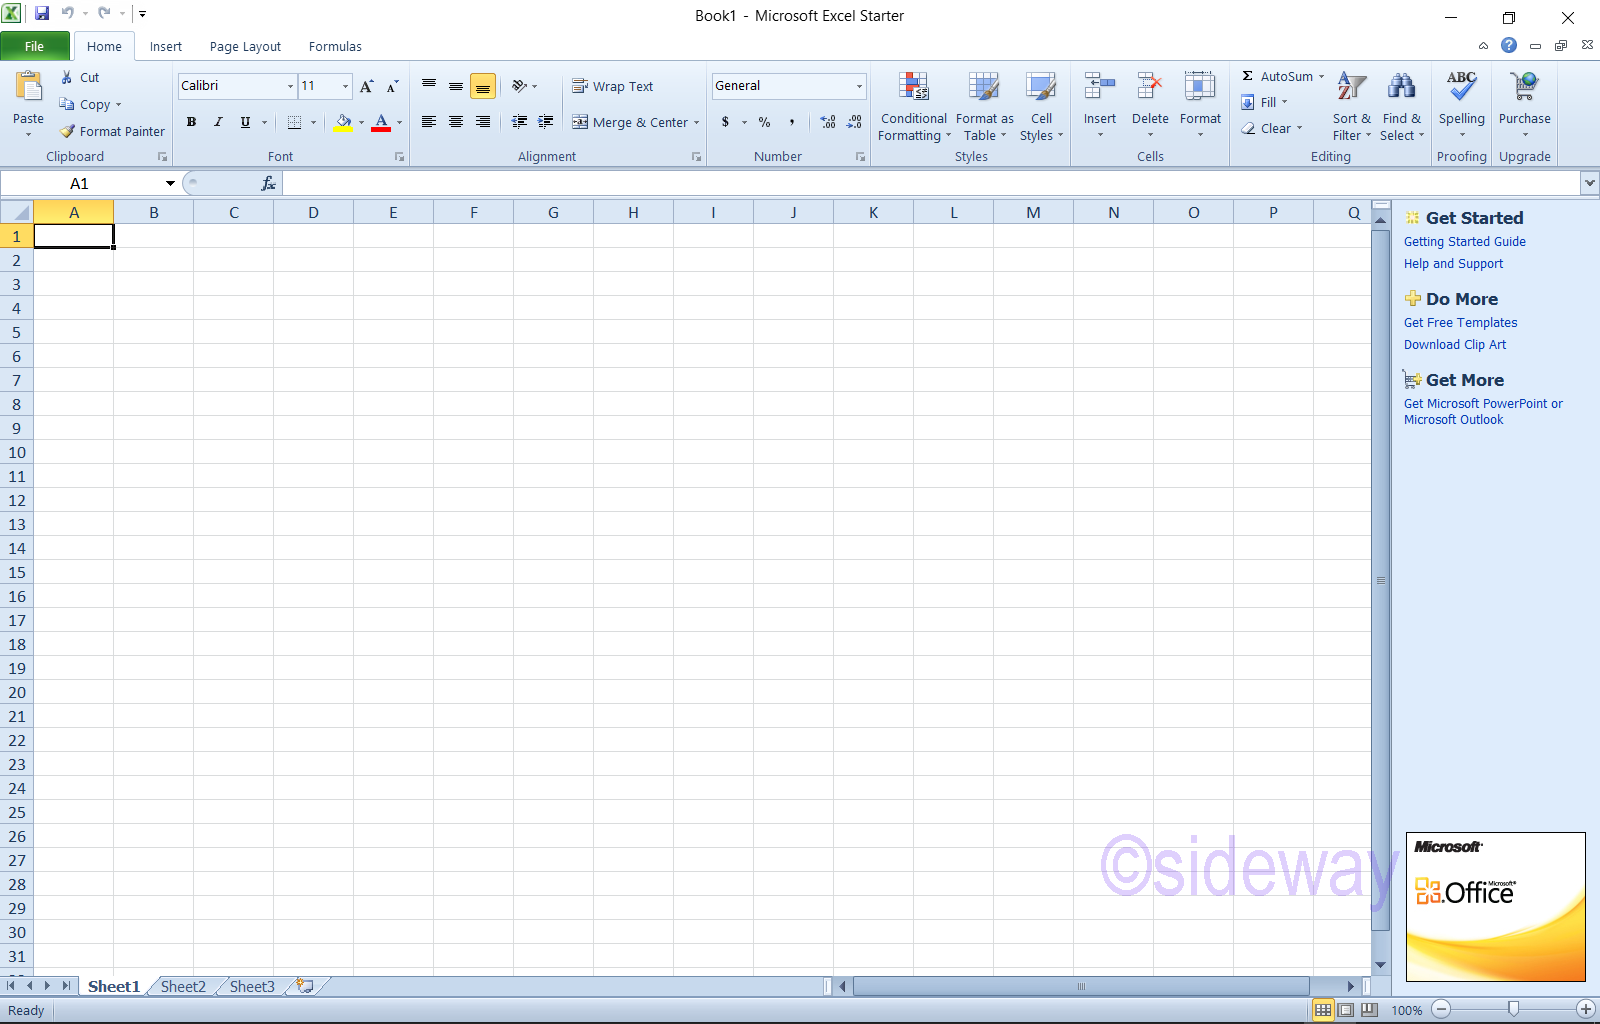
Task: Open the General number format dropdown
Action: pyautogui.click(x=859, y=86)
